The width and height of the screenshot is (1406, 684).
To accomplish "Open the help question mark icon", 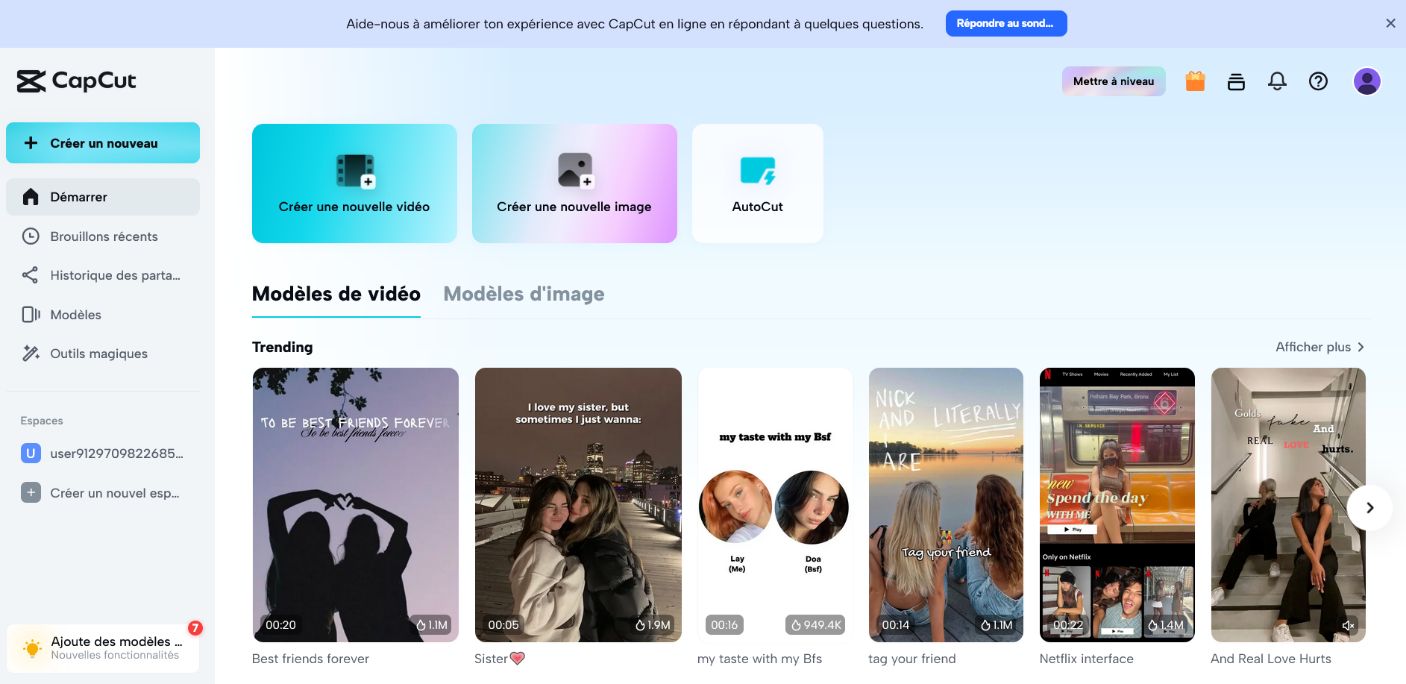I will pos(1318,82).
